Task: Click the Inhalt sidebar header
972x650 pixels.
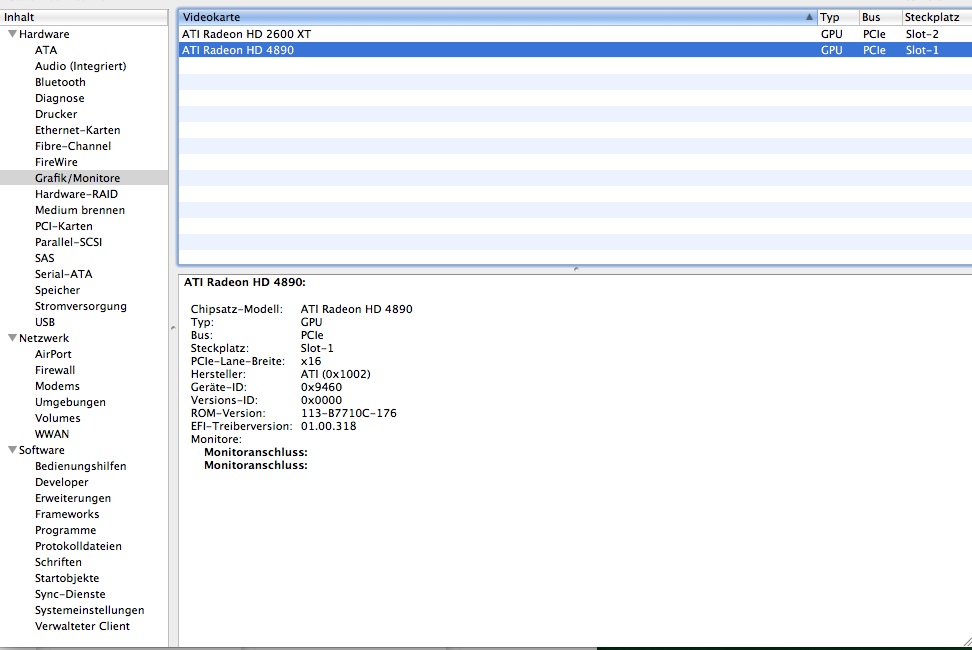Action: tap(84, 17)
